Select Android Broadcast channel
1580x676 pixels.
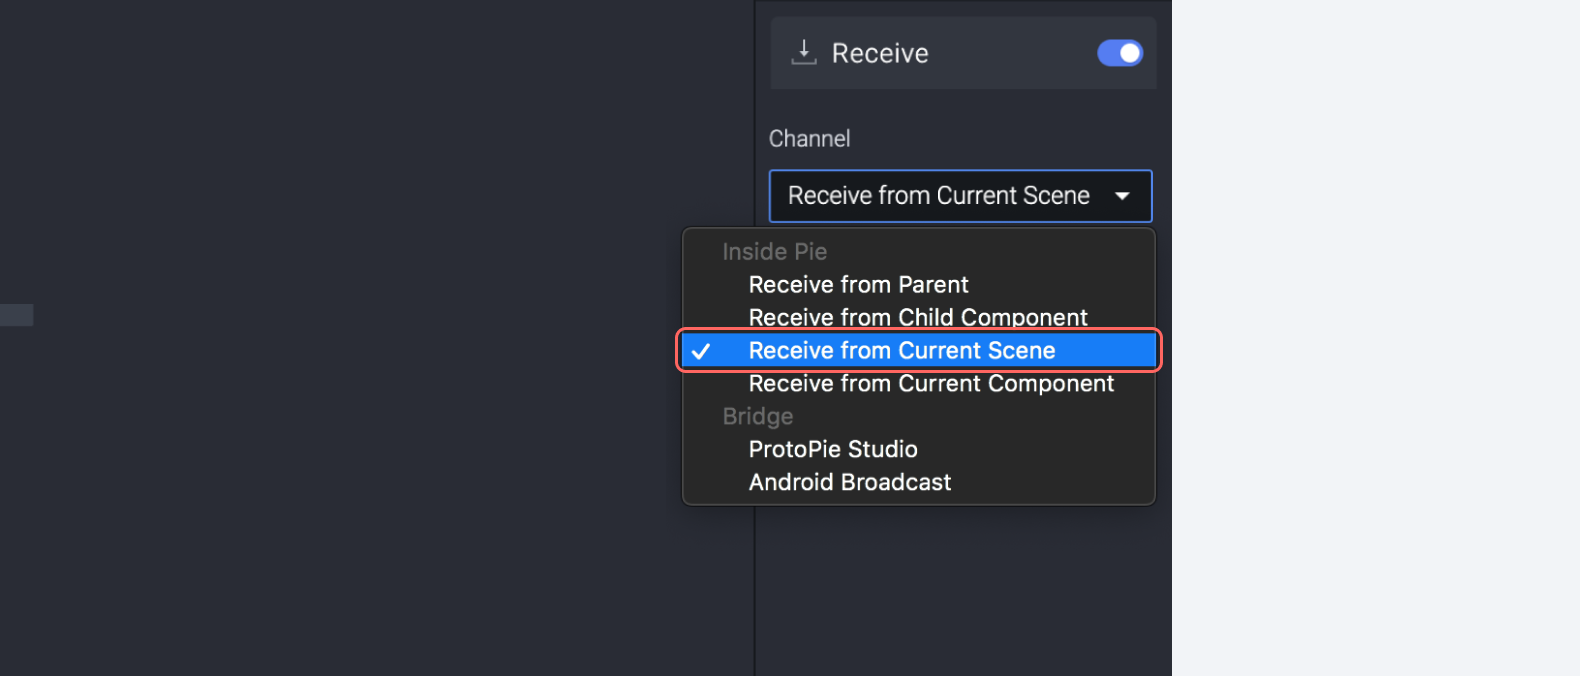coord(850,482)
